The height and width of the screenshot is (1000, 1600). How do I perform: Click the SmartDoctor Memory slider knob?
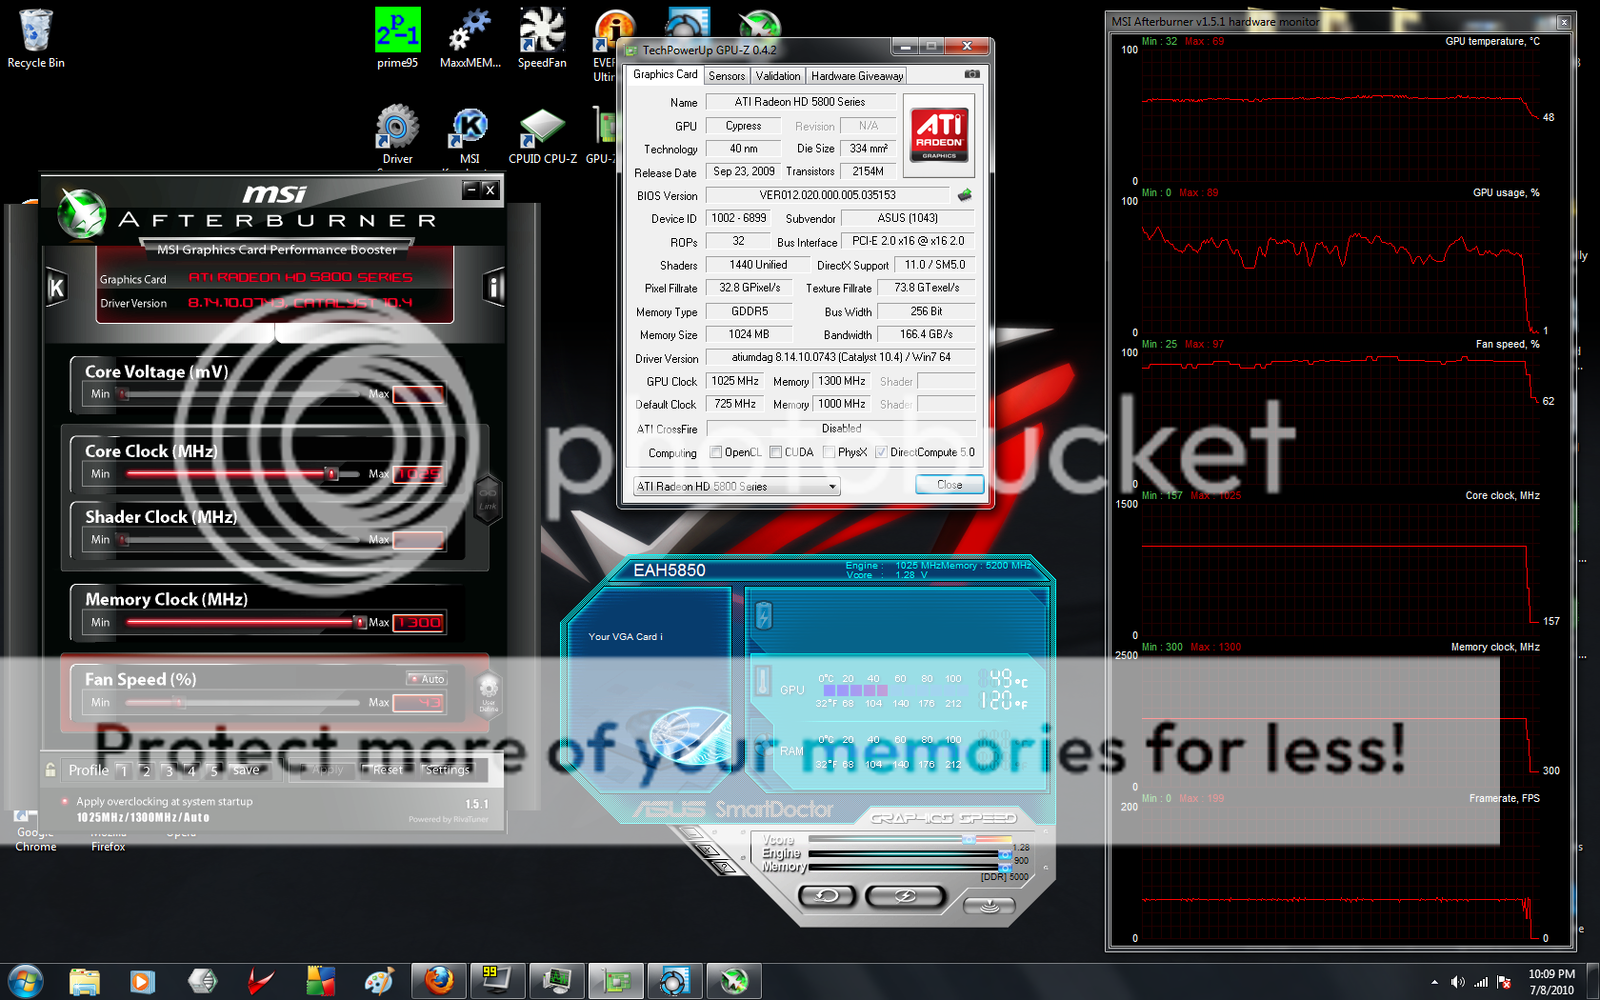point(1005,867)
